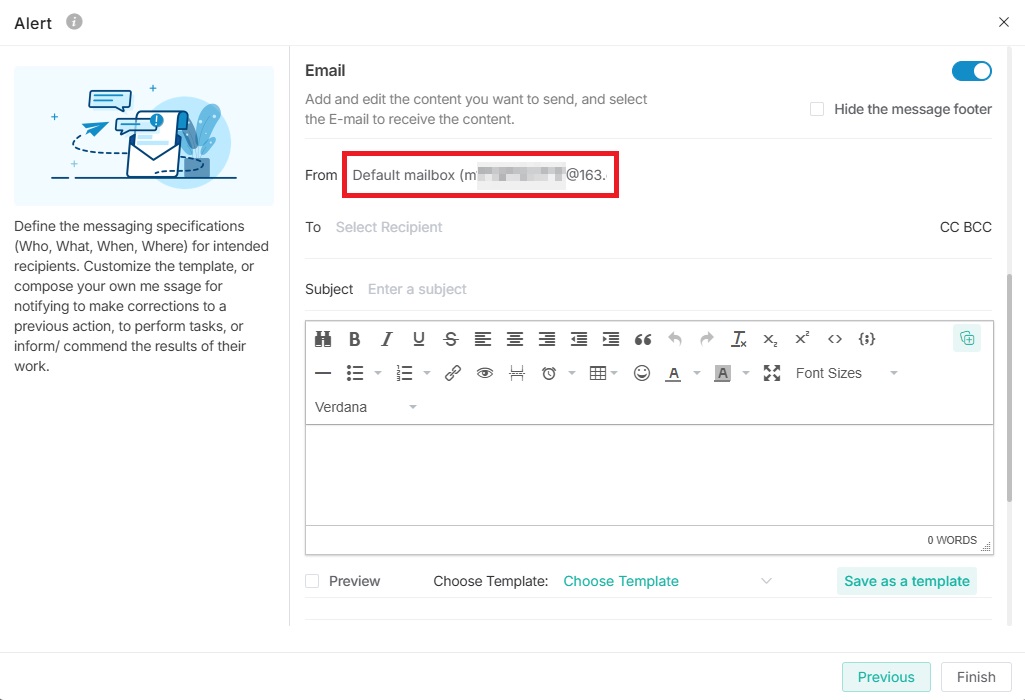Insert a link with the chain icon
The width and height of the screenshot is (1025, 700).
coord(453,373)
